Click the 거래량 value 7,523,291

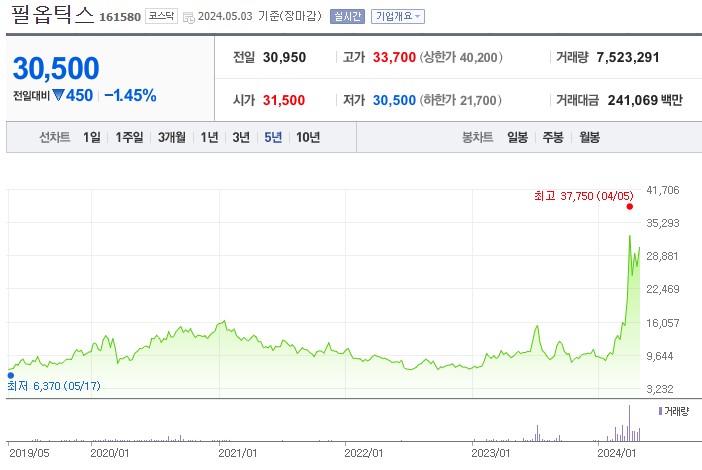[628, 57]
